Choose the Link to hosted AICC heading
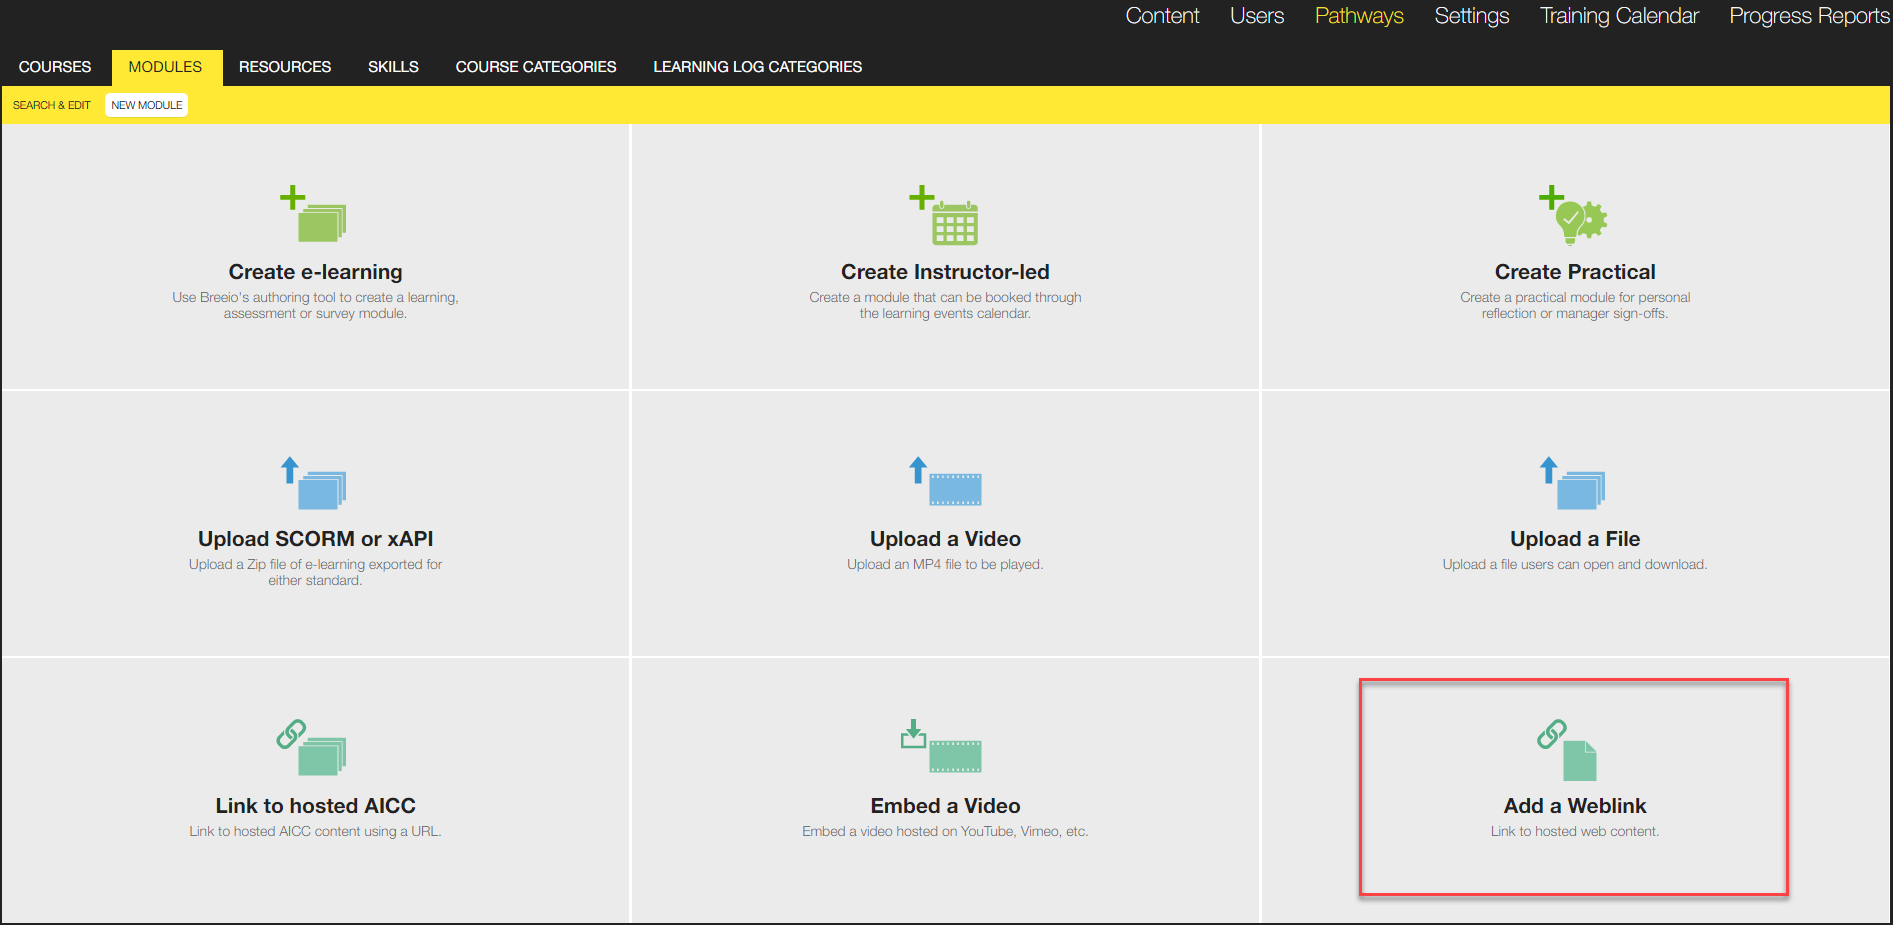This screenshot has height=925, width=1893. (x=315, y=806)
